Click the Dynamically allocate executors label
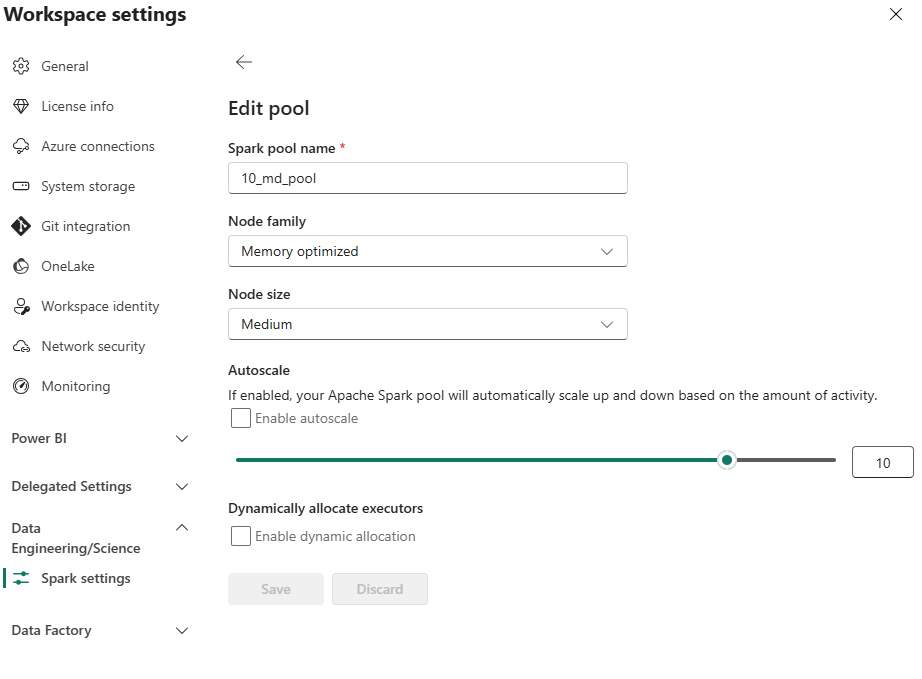The width and height of the screenshot is (922, 679). [325, 508]
